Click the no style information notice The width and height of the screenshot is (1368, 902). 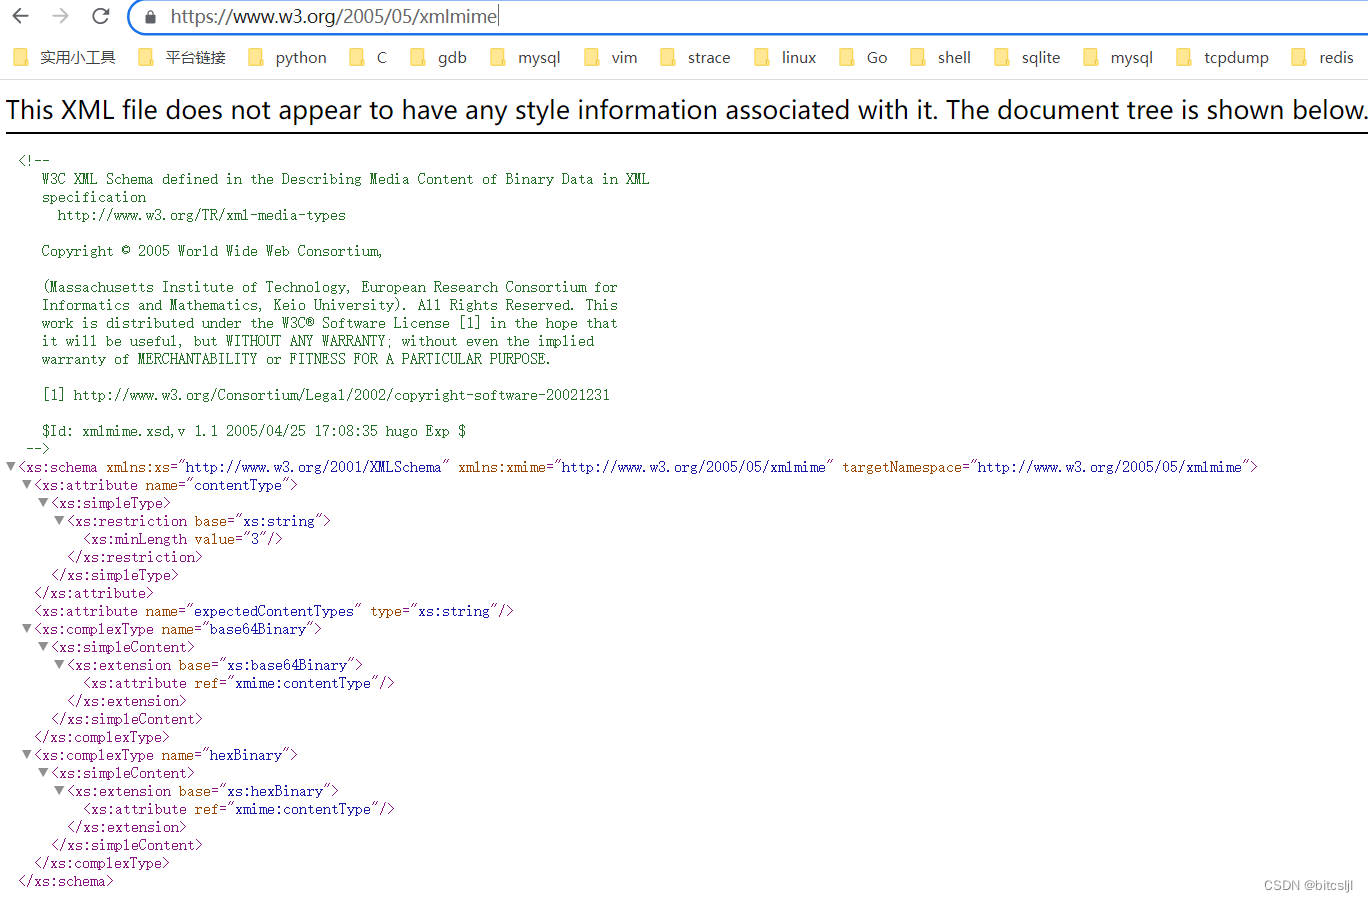pos(686,110)
